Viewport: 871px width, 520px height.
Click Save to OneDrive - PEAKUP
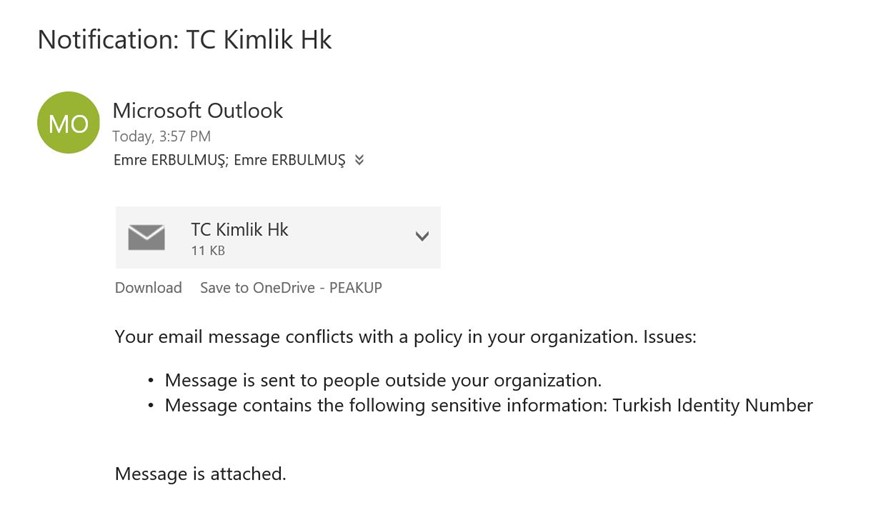click(x=291, y=288)
